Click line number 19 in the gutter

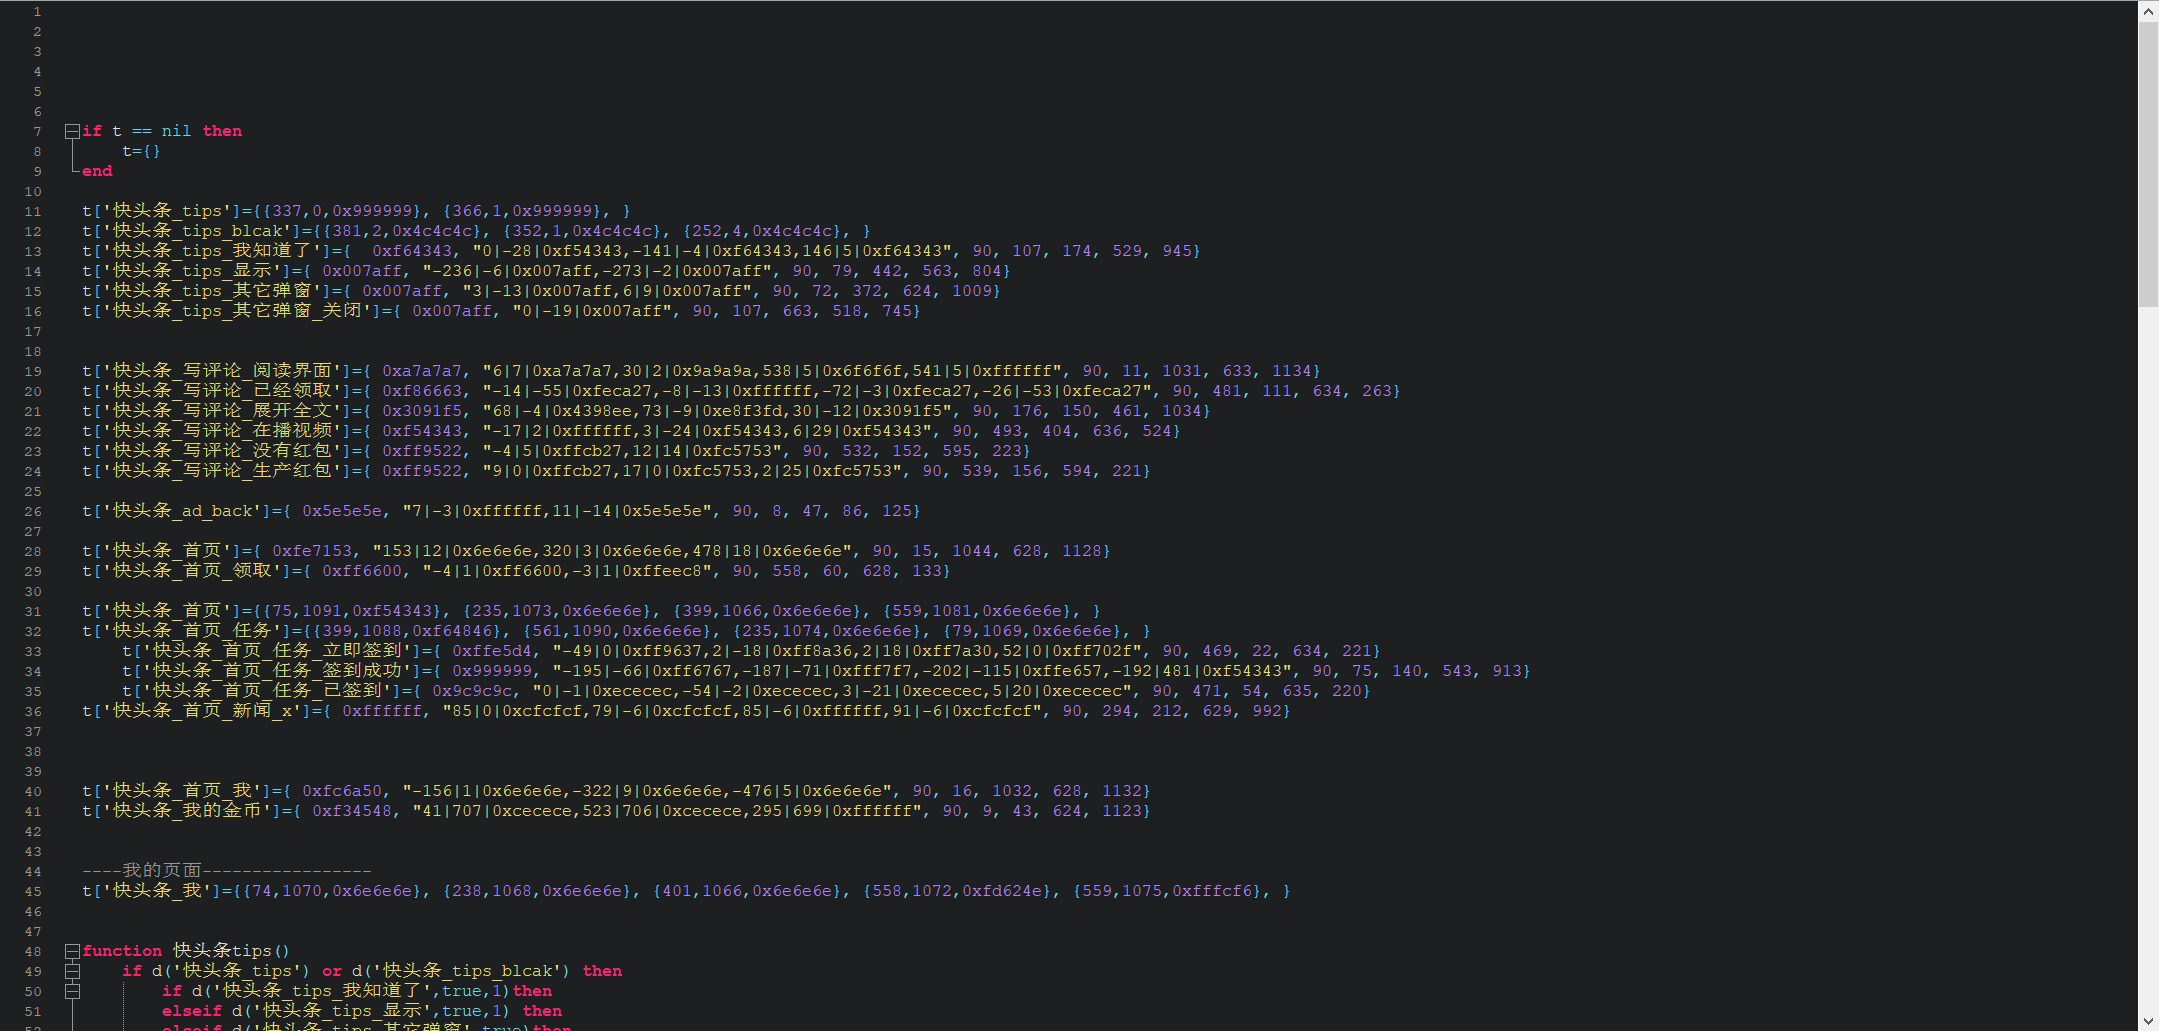[33, 371]
